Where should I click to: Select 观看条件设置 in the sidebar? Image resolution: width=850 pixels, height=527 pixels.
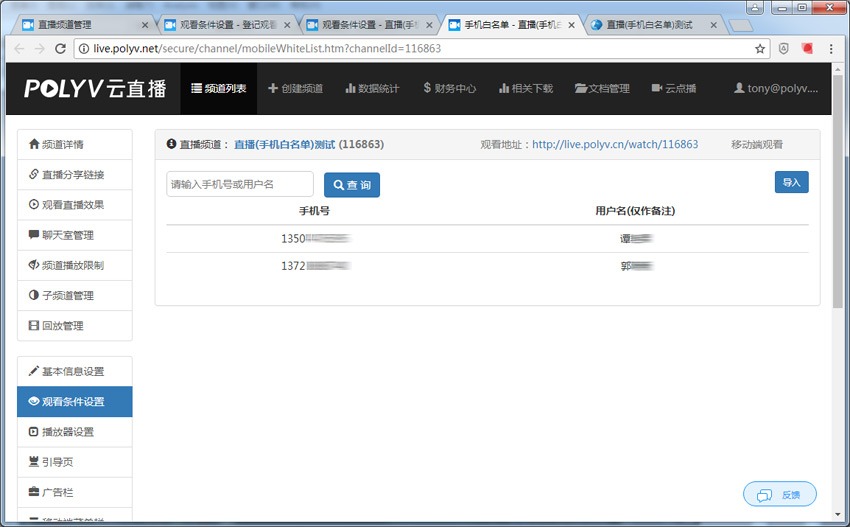pos(75,401)
